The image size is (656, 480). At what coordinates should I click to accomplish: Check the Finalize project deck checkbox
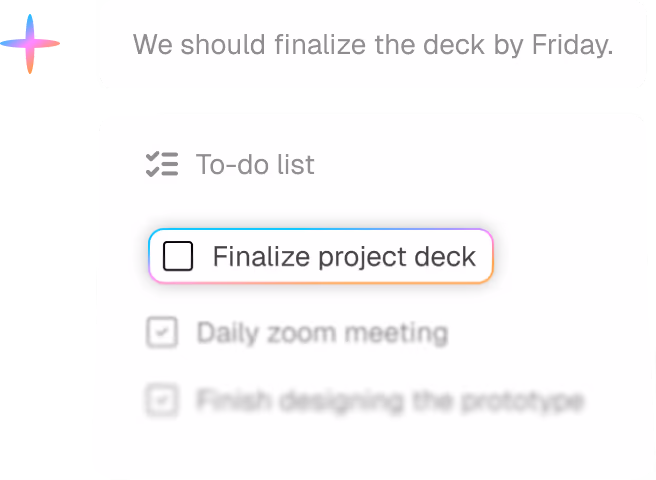[x=178, y=256]
